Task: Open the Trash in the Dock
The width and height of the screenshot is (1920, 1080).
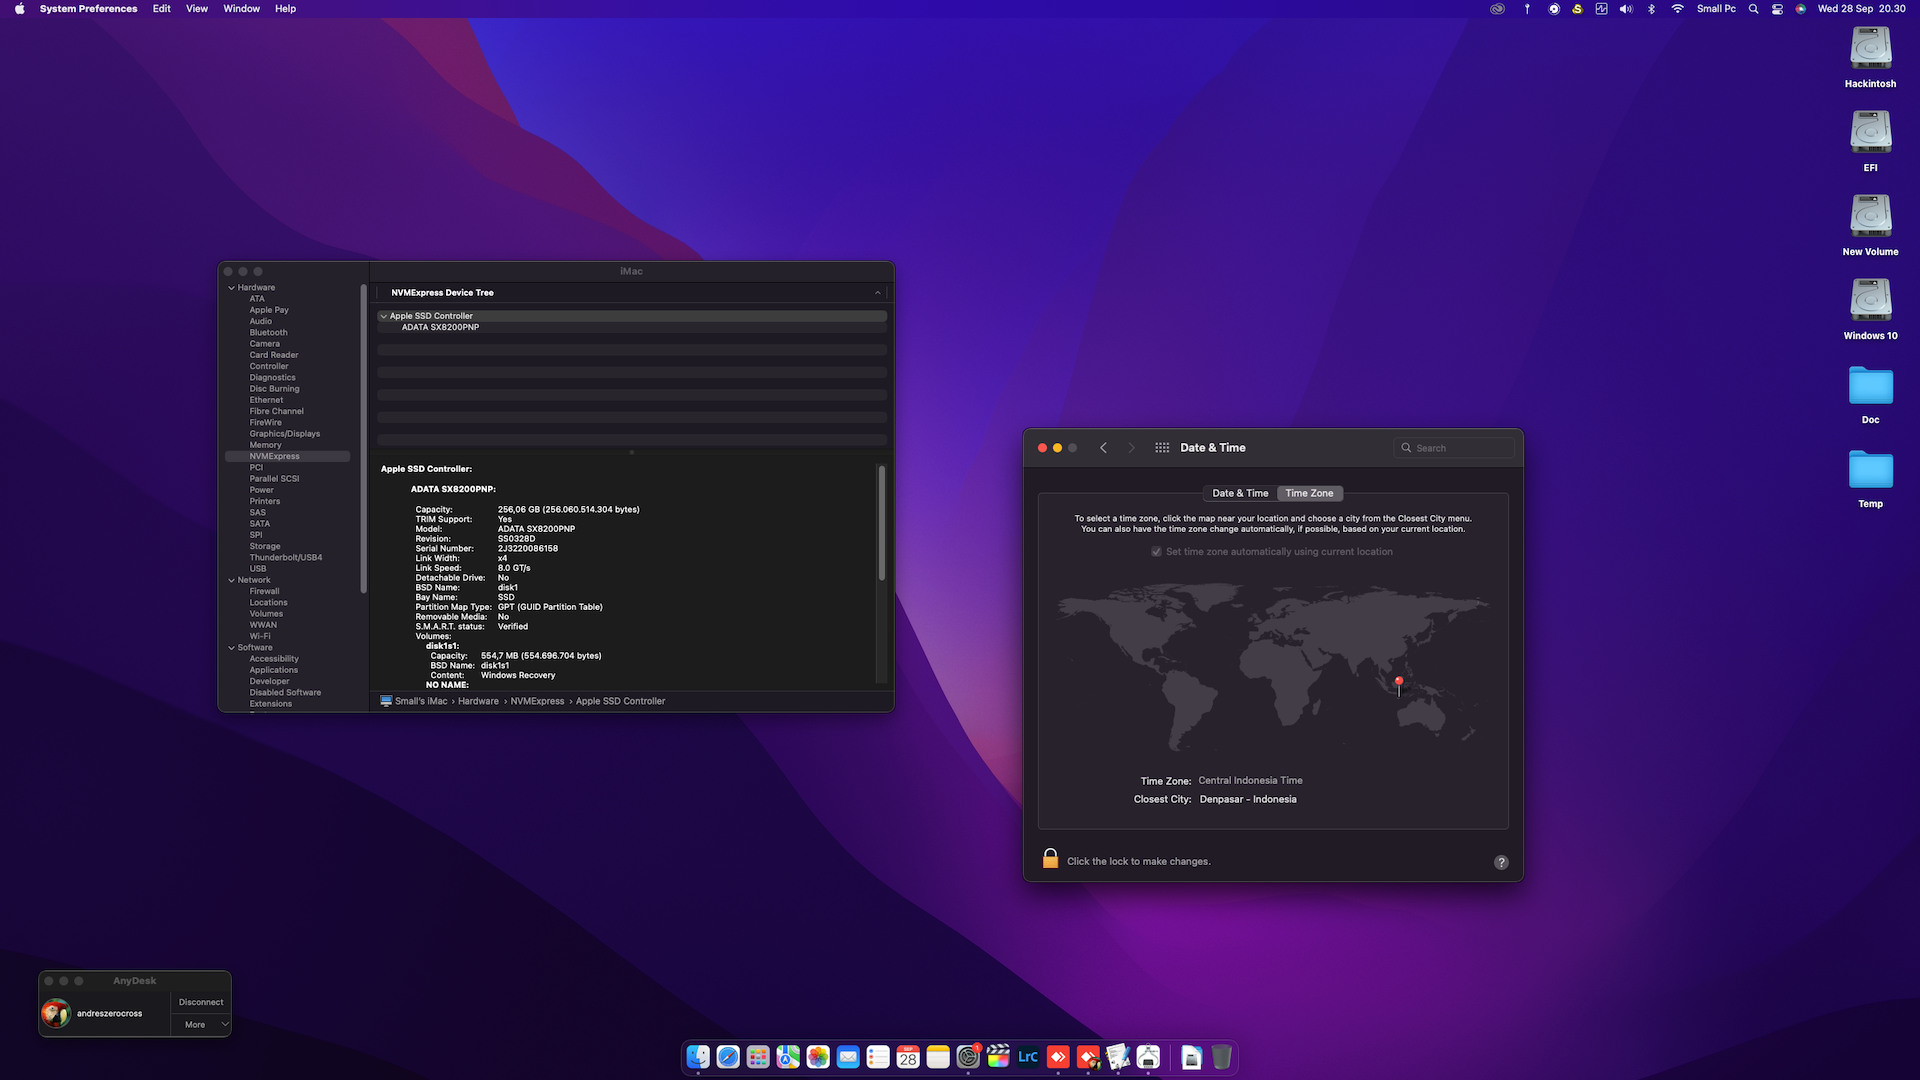Action: 1222,1057
